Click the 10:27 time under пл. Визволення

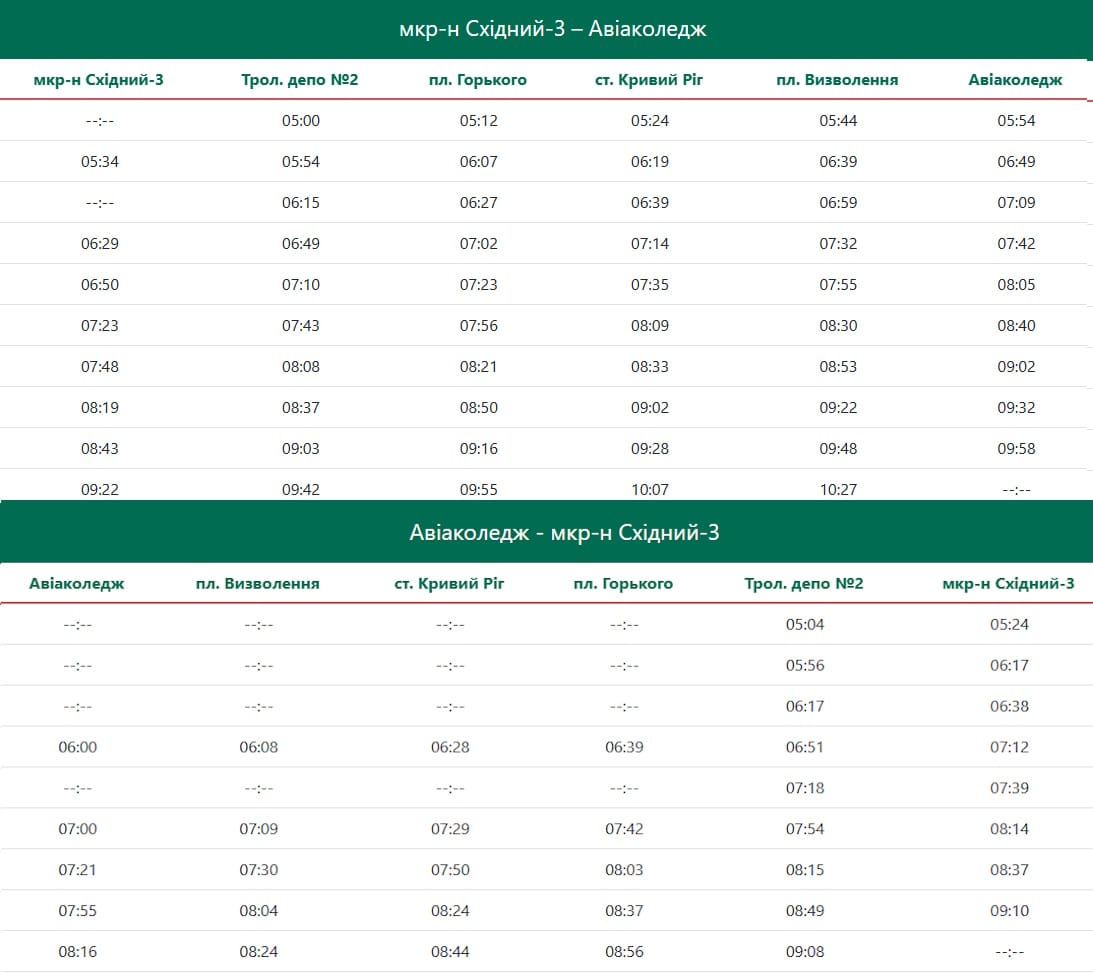pyautogui.click(x=838, y=490)
